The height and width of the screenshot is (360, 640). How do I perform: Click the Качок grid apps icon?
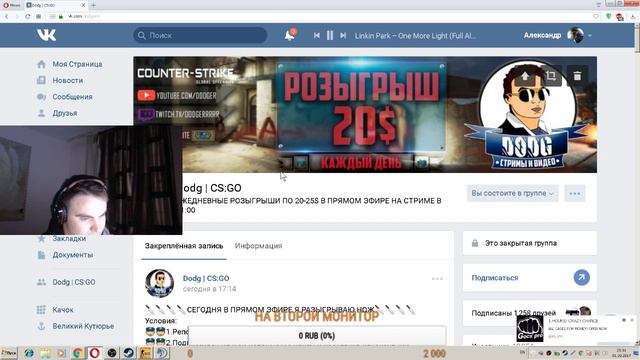click(41, 310)
